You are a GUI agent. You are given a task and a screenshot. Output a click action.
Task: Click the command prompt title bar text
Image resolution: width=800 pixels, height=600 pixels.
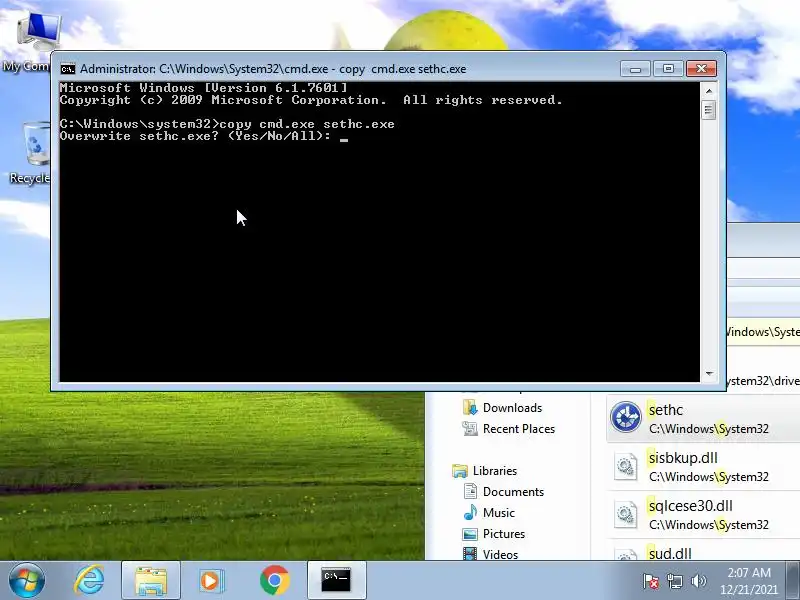click(273, 69)
